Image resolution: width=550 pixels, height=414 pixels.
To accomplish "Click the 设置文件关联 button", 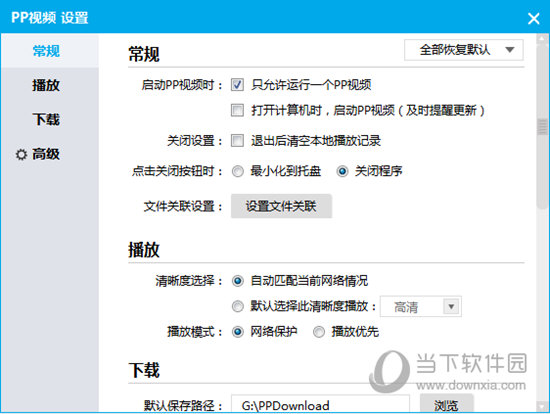I will point(281,206).
